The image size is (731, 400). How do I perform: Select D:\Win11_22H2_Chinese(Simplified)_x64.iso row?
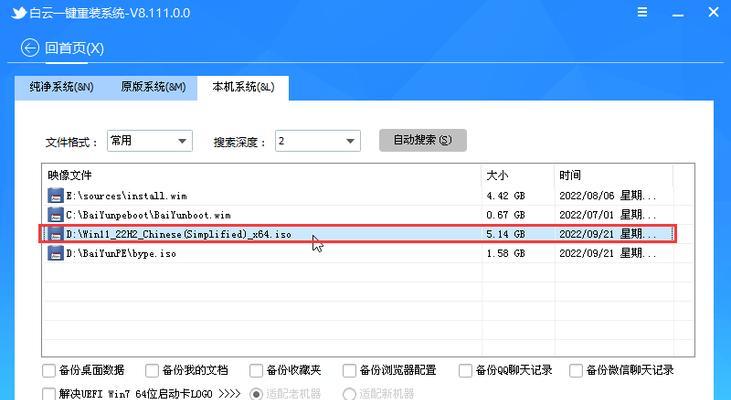pyautogui.click(x=357, y=234)
